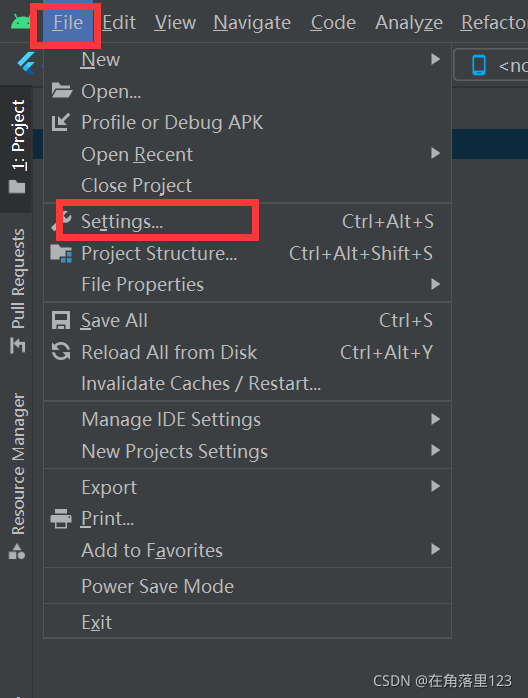Image resolution: width=528 pixels, height=698 pixels.
Task: Open the Edit menu
Action: pos(119,22)
